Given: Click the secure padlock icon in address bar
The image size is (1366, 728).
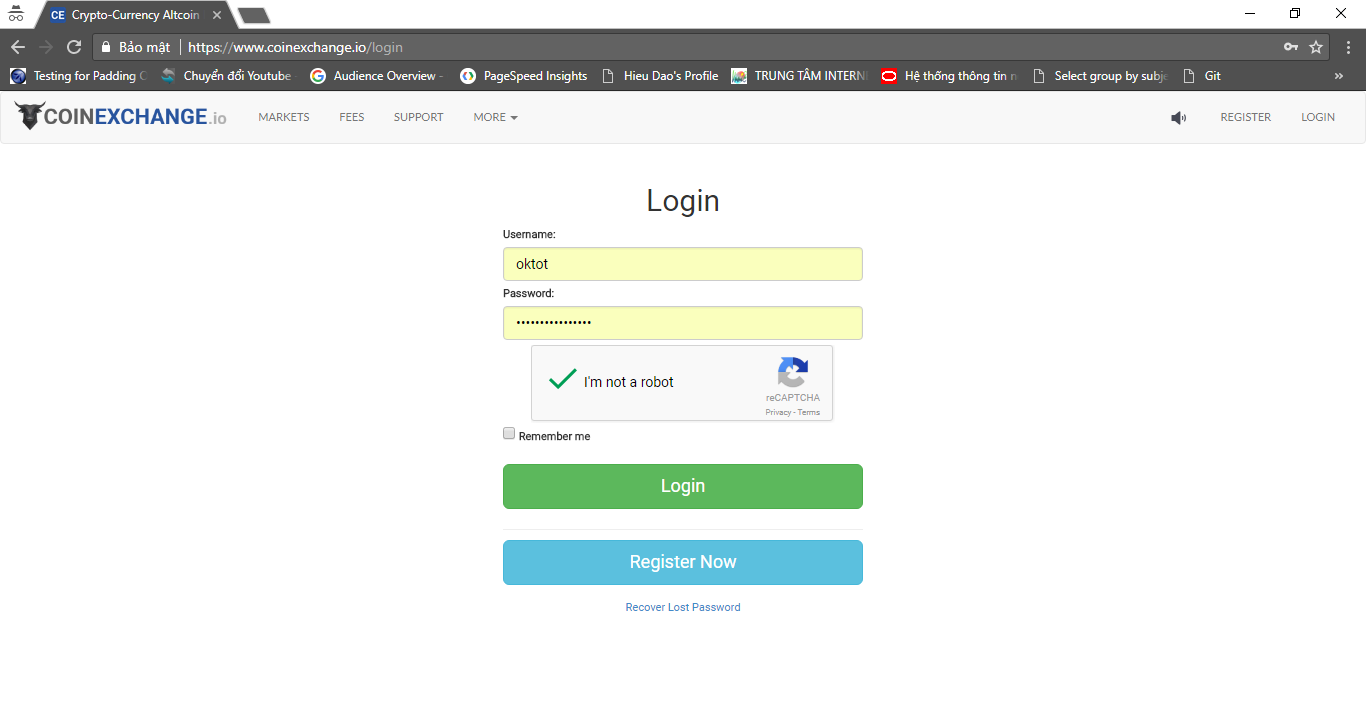Looking at the screenshot, I should (x=106, y=47).
